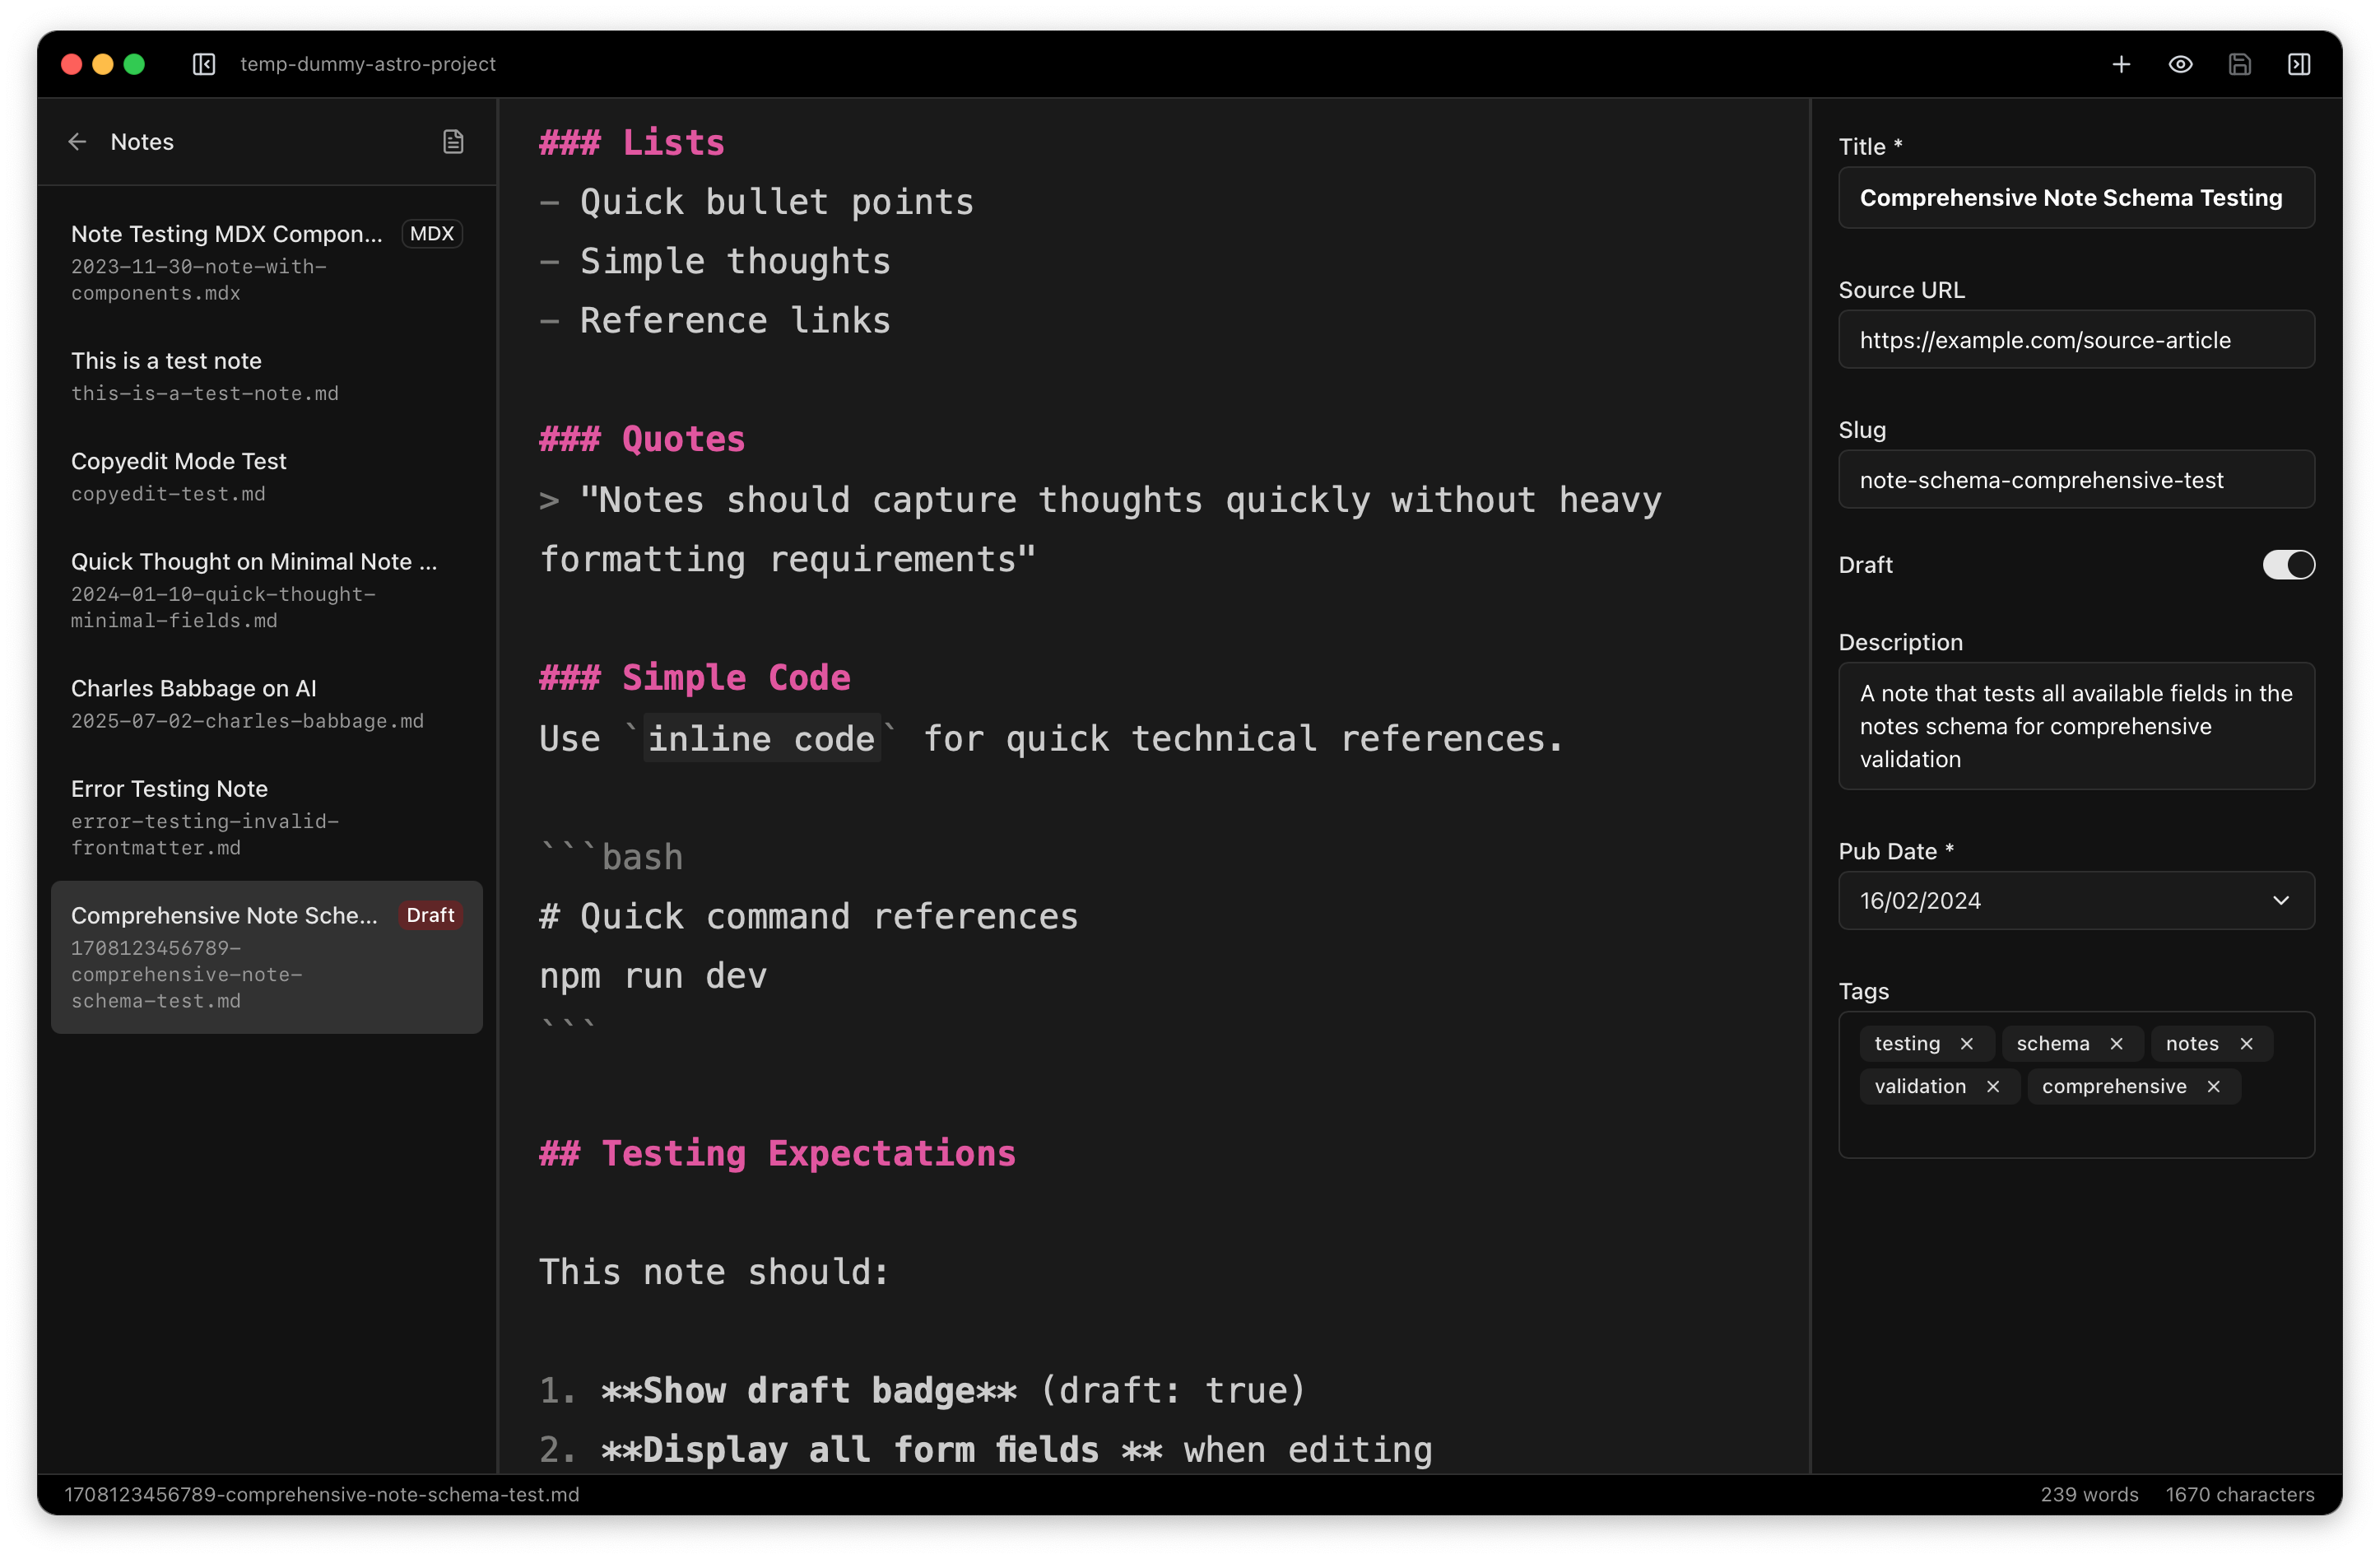Toggle preview mode with the eye icon
This screenshot has height=1559, width=2380.
tap(2180, 64)
